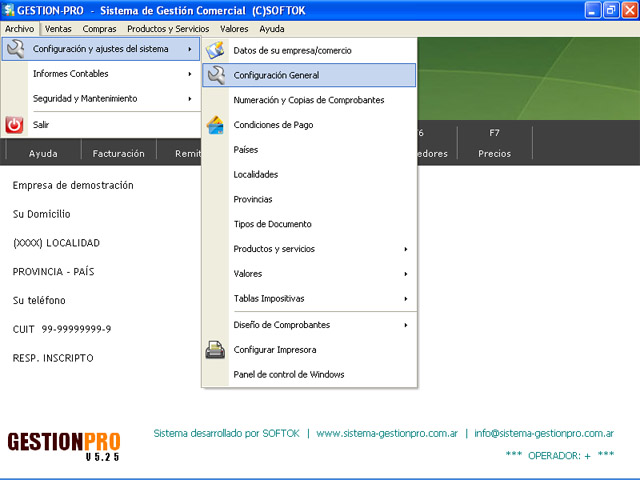Expand the Valores submenu arrow in the dropdown
Image resolution: width=640 pixels, height=480 pixels.
coord(406,274)
